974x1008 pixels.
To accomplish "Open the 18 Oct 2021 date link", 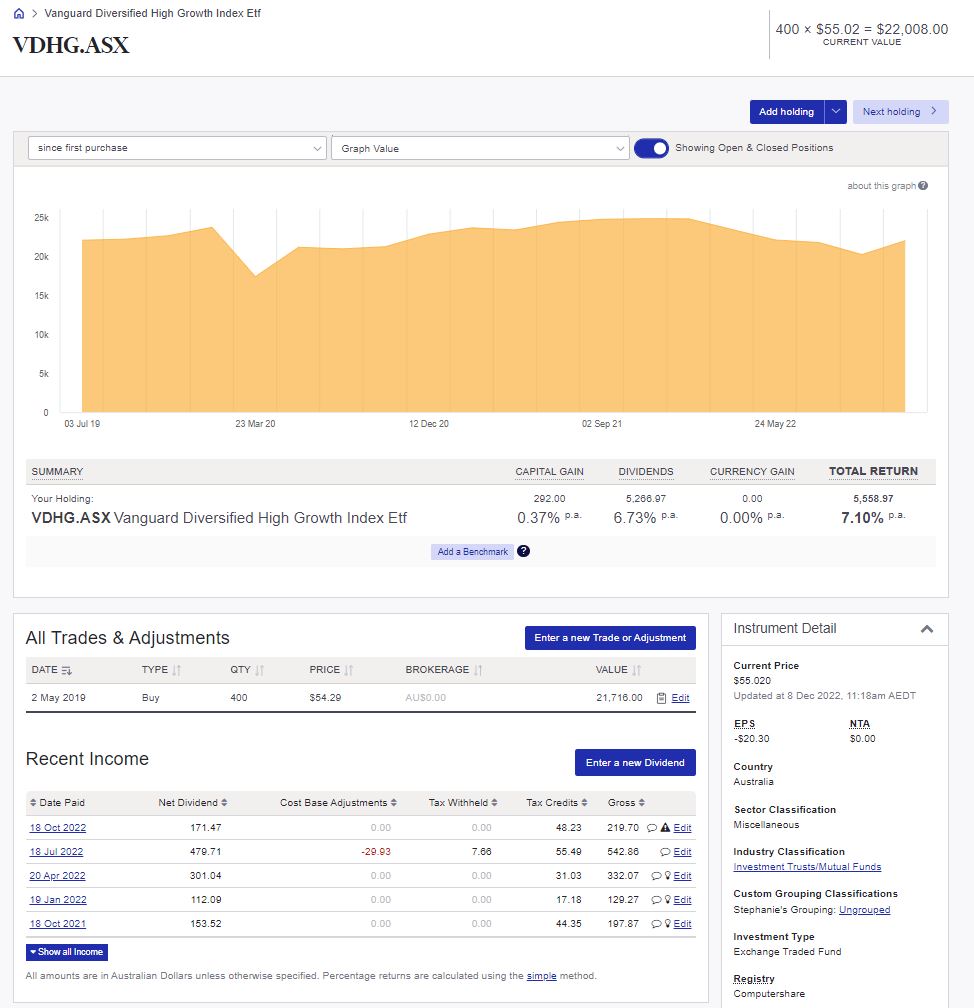I will pos(58,924).
